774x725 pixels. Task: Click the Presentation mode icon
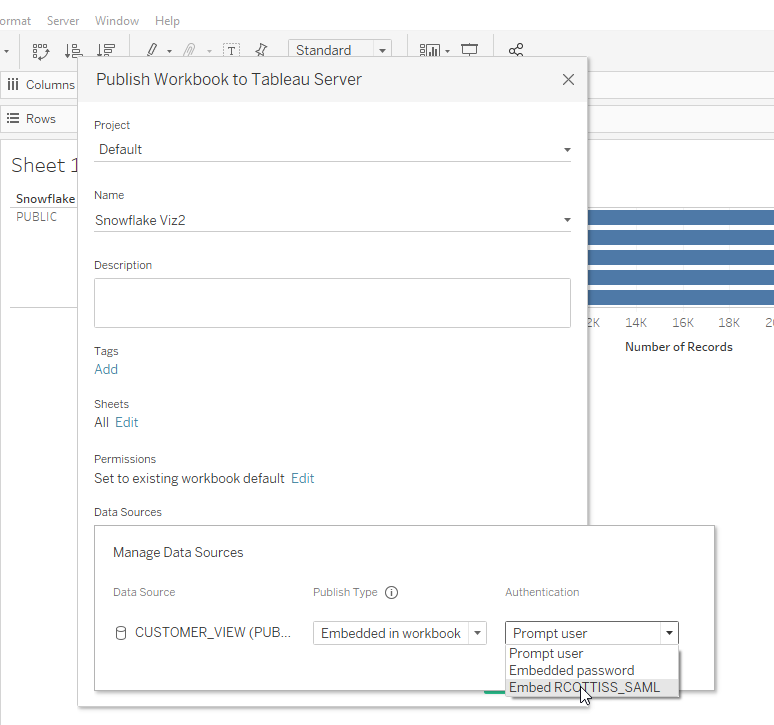[469, 50]
